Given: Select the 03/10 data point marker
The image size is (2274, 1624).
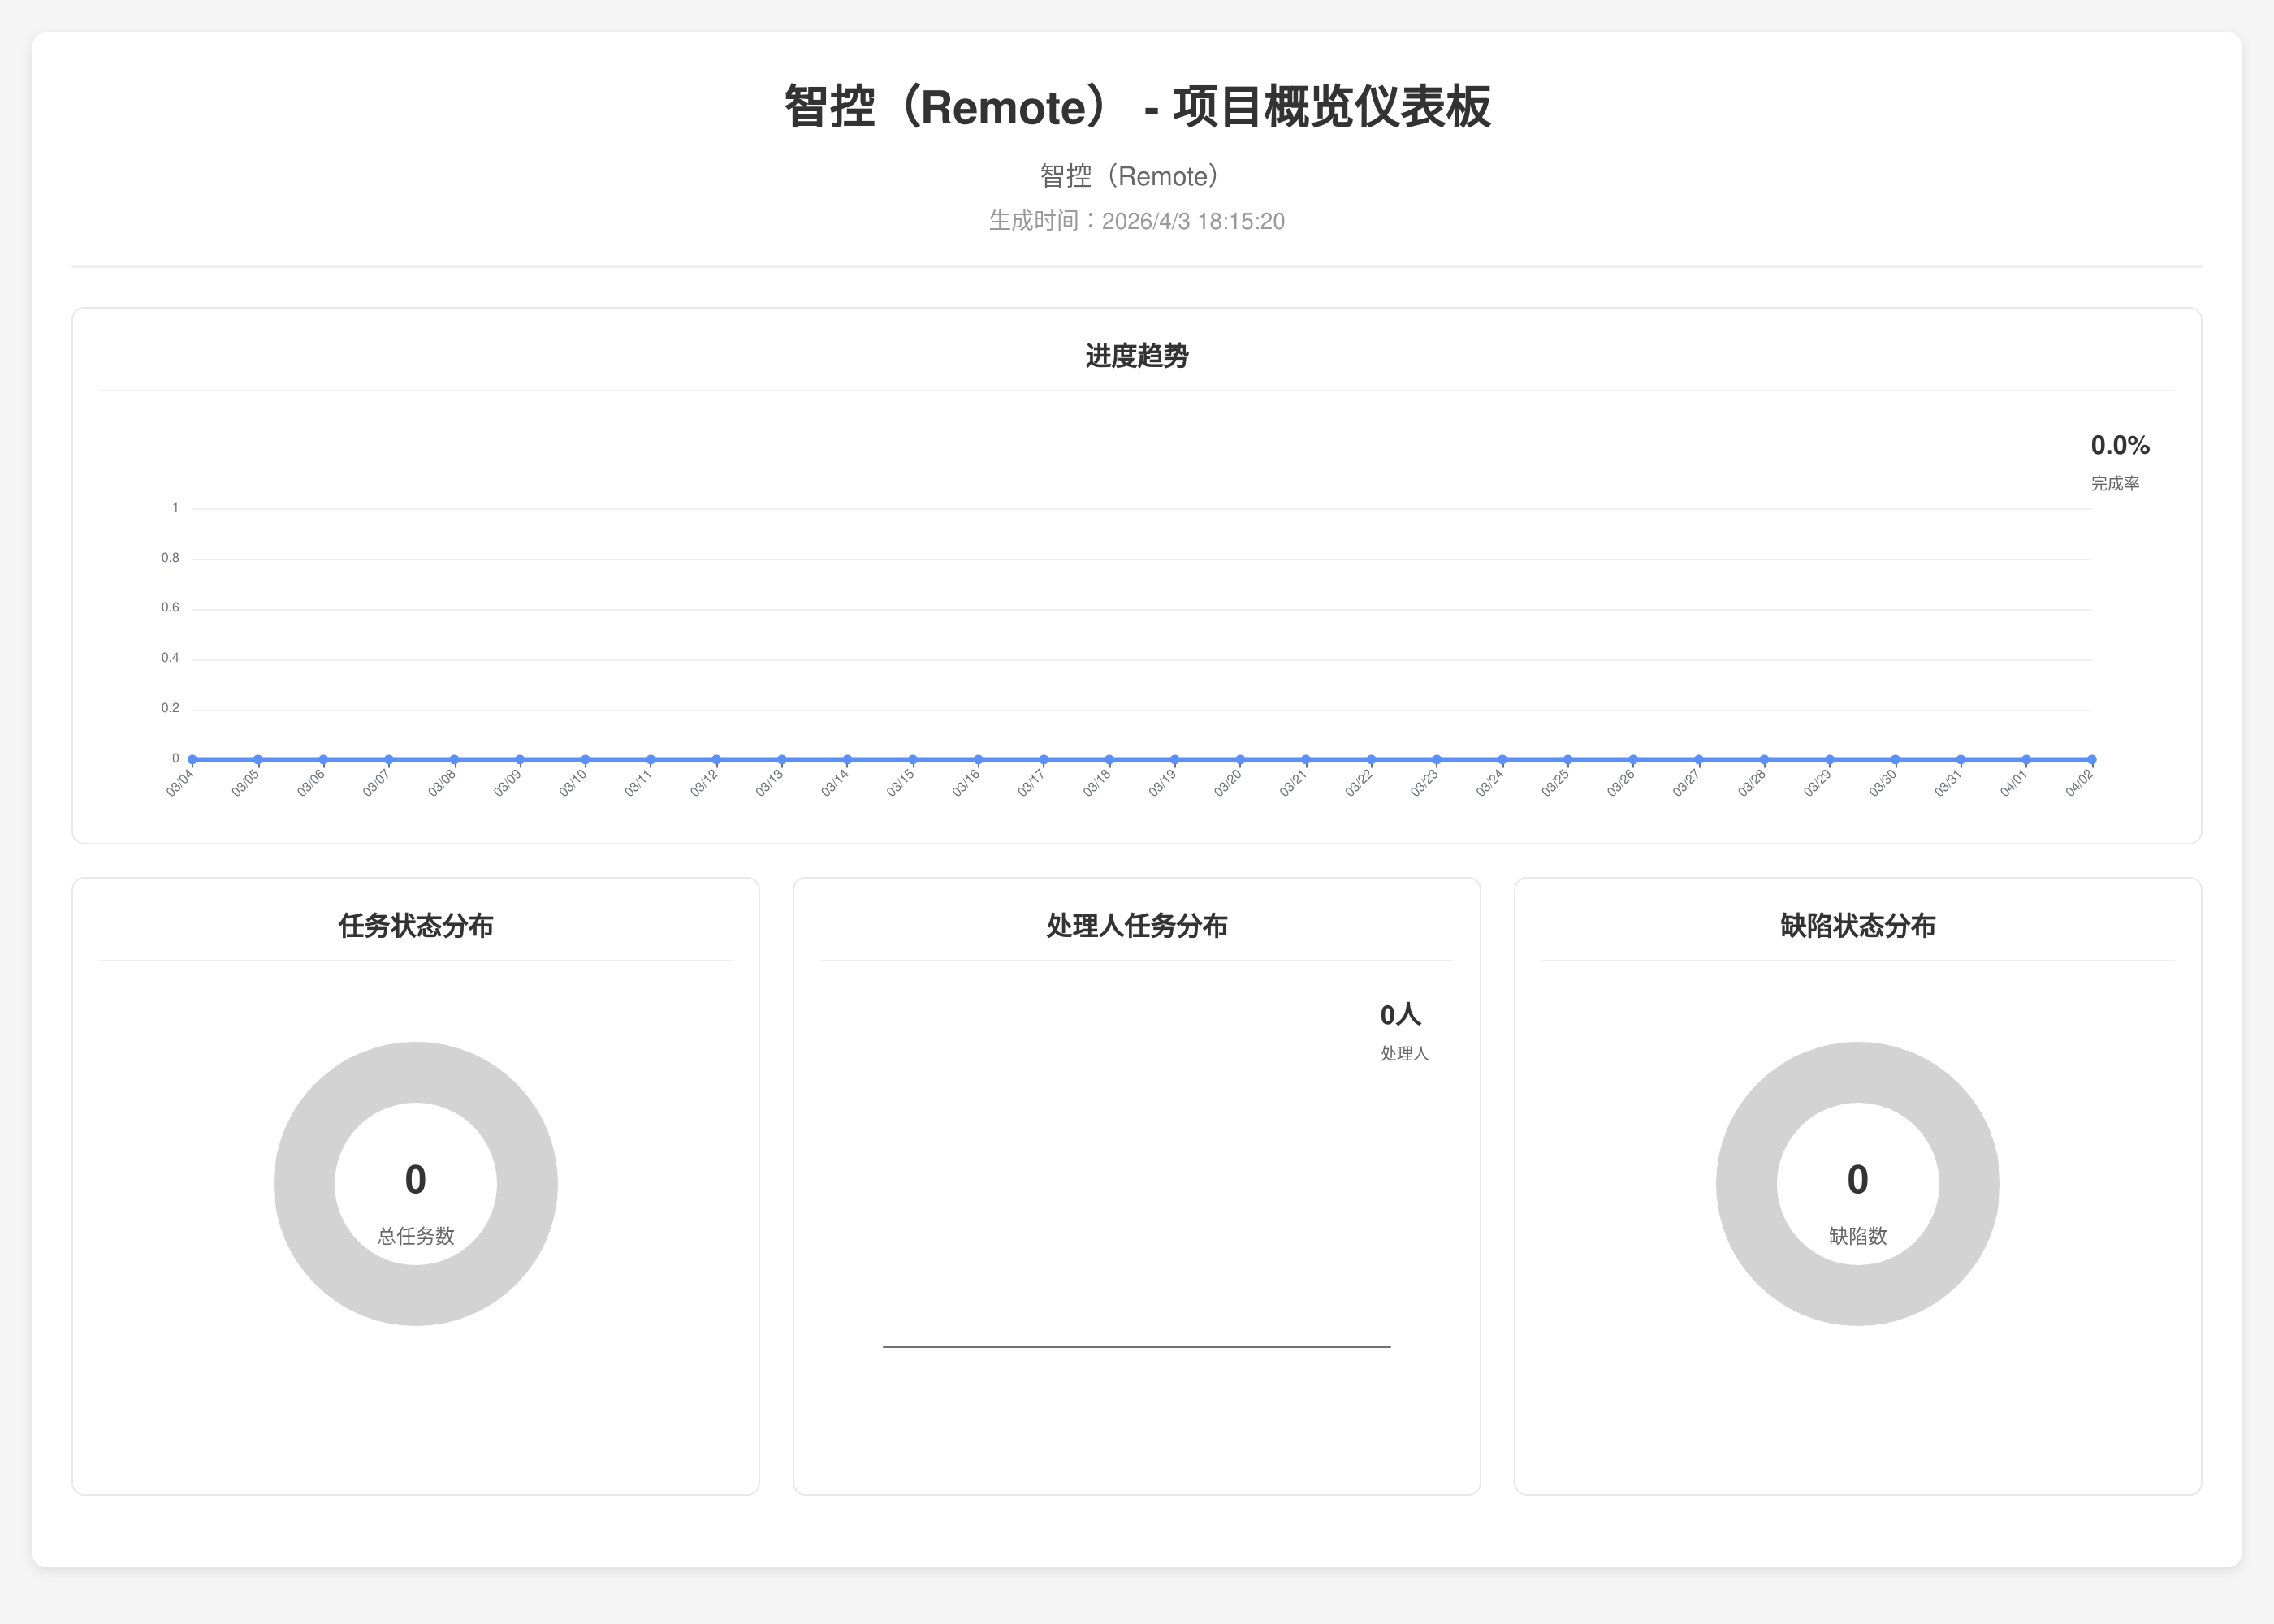Looking at the screenshot, I should (585, 759).
